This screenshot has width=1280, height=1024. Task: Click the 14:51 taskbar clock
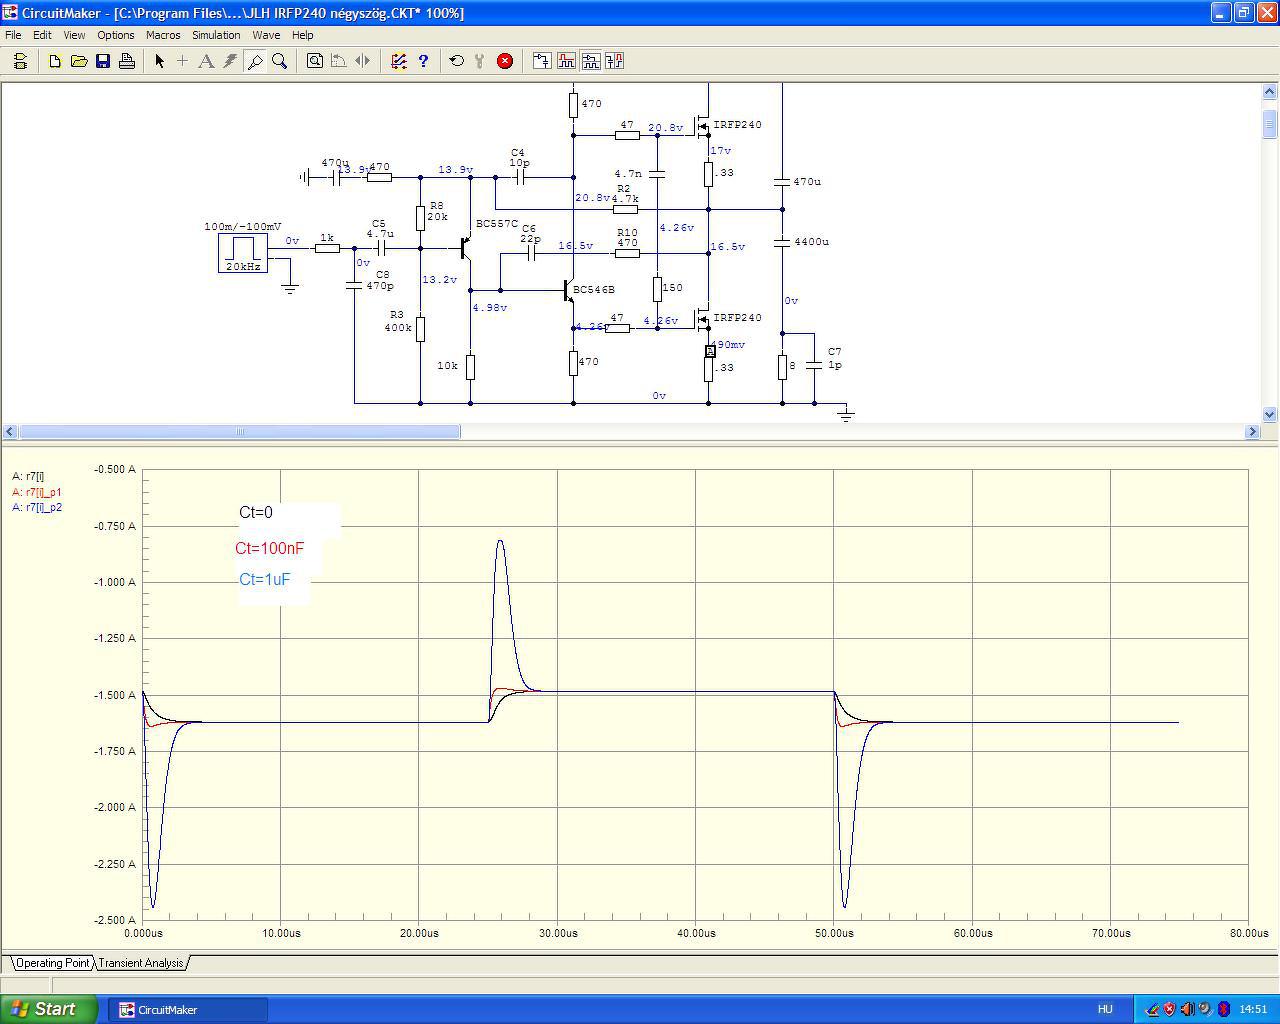click(x=1253, y=1009)
